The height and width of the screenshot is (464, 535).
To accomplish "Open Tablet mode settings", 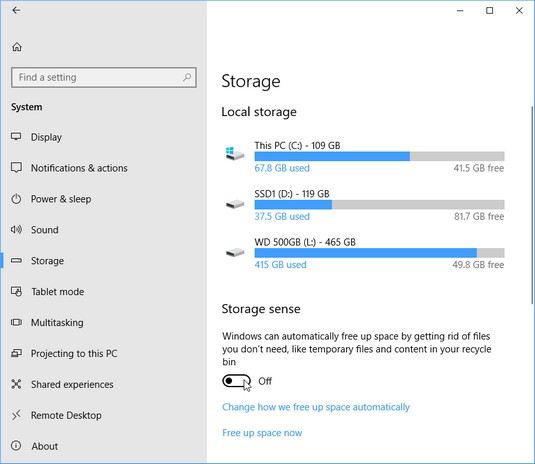I will coord(58,292).
